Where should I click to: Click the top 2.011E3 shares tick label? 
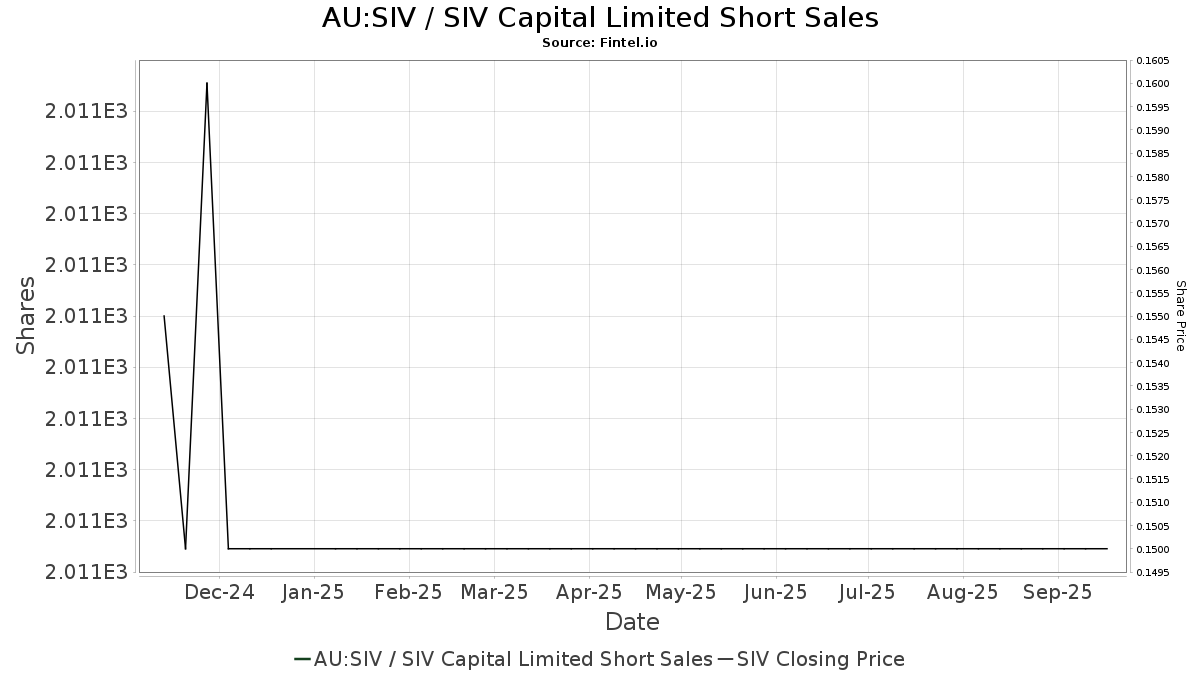(87, 111)
